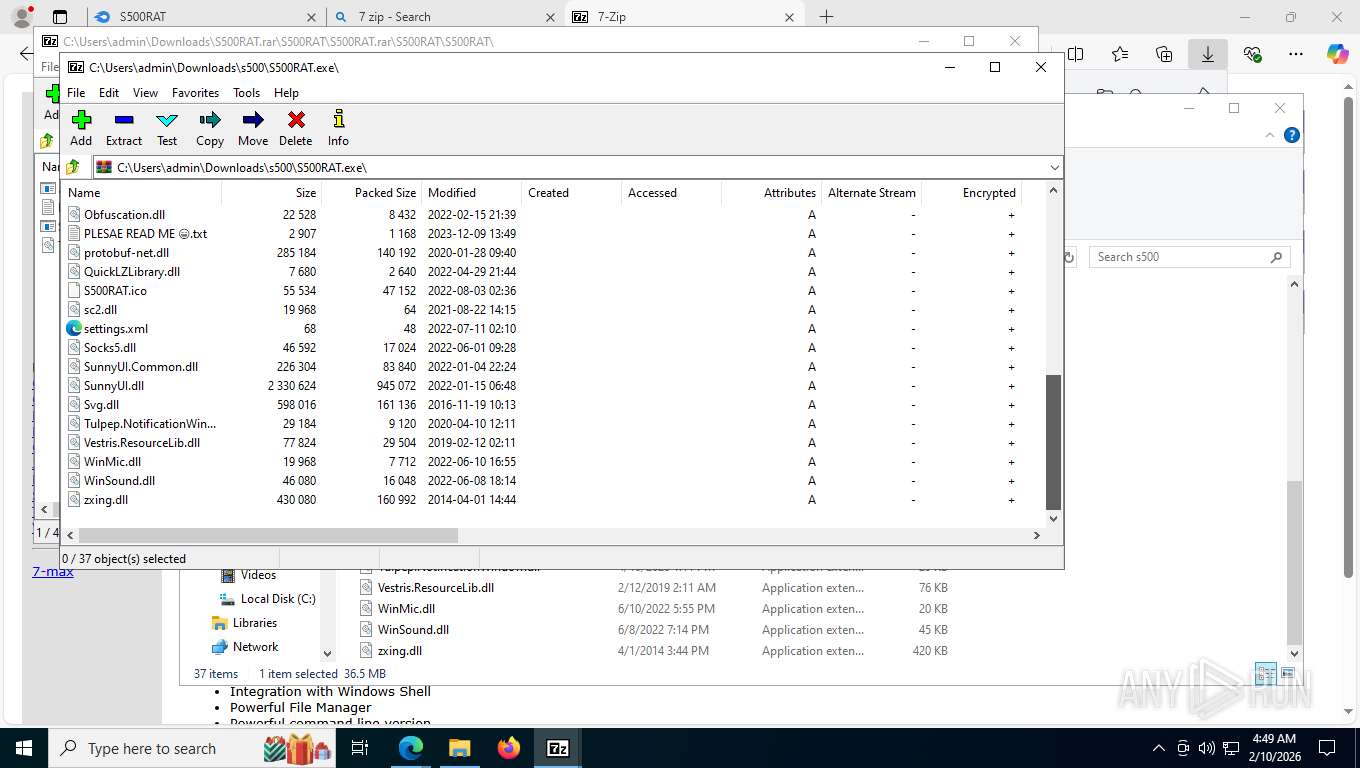
Task: Click the Info toolbar icon
Action: tap(339, 121)
